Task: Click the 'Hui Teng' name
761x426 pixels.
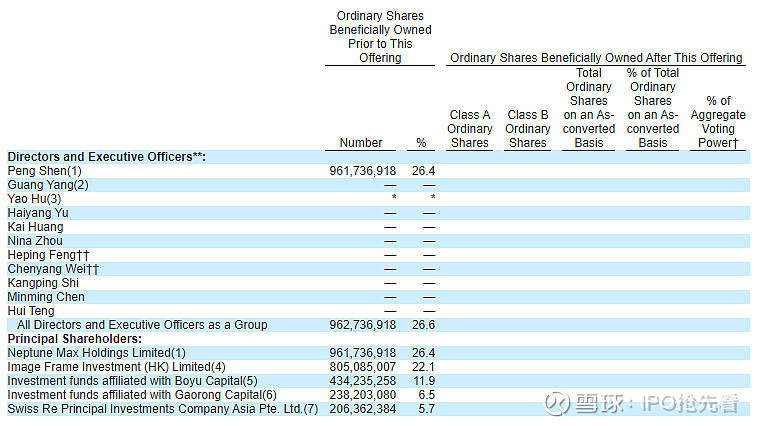Action: tap(31, 311)
